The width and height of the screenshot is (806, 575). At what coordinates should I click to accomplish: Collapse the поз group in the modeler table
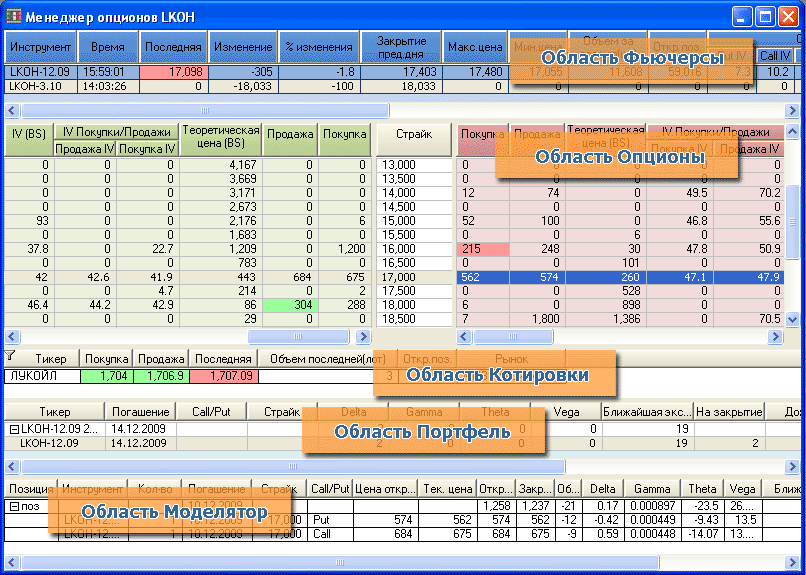click(x=14, y=506)
